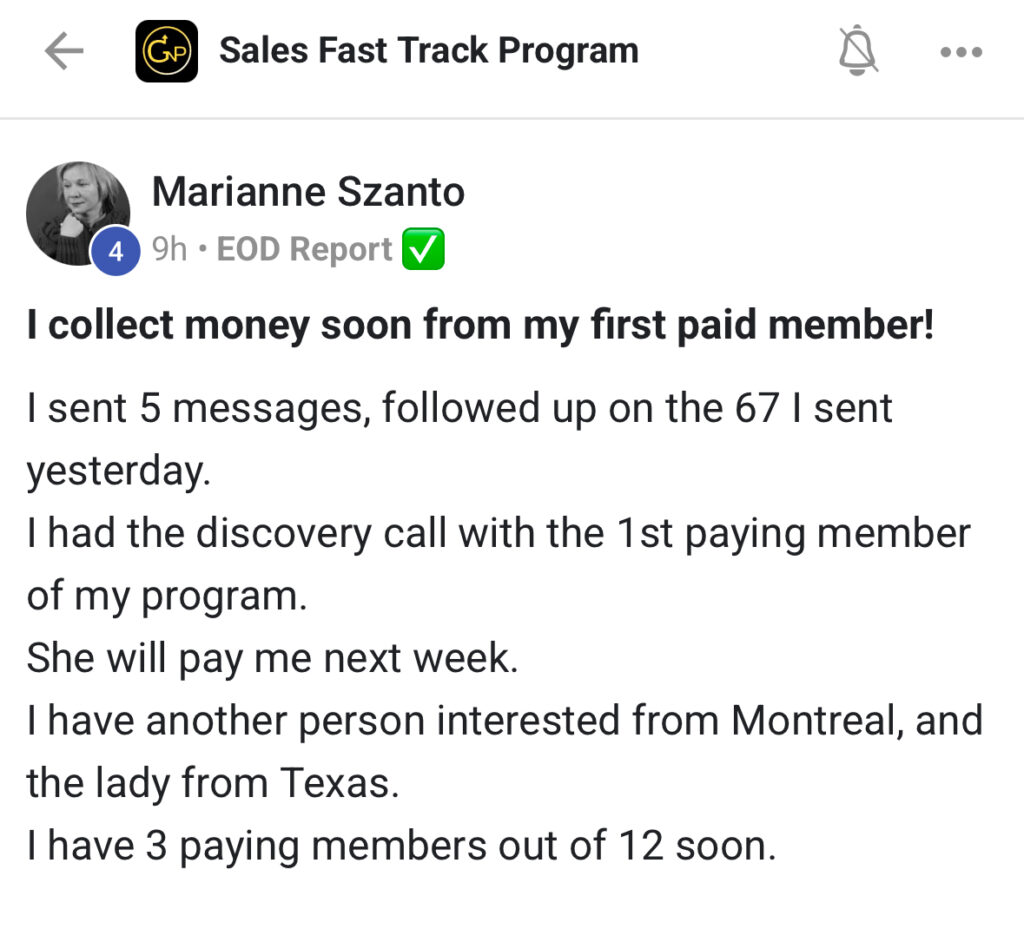This screenshot has height=929, width=1024.
Task: Open the bold "I collect money soon" headline
Action: (x=480, y=326)
